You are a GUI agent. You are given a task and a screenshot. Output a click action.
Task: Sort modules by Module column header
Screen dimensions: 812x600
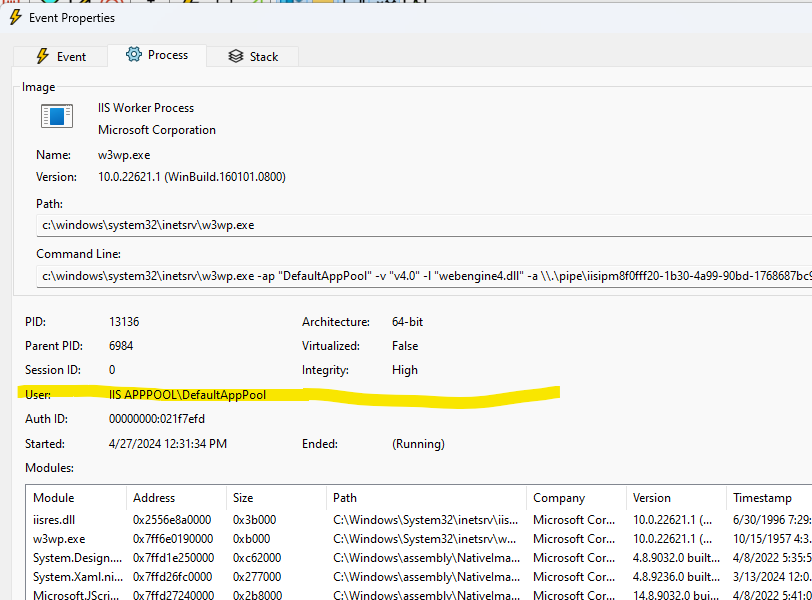point(76,497)
